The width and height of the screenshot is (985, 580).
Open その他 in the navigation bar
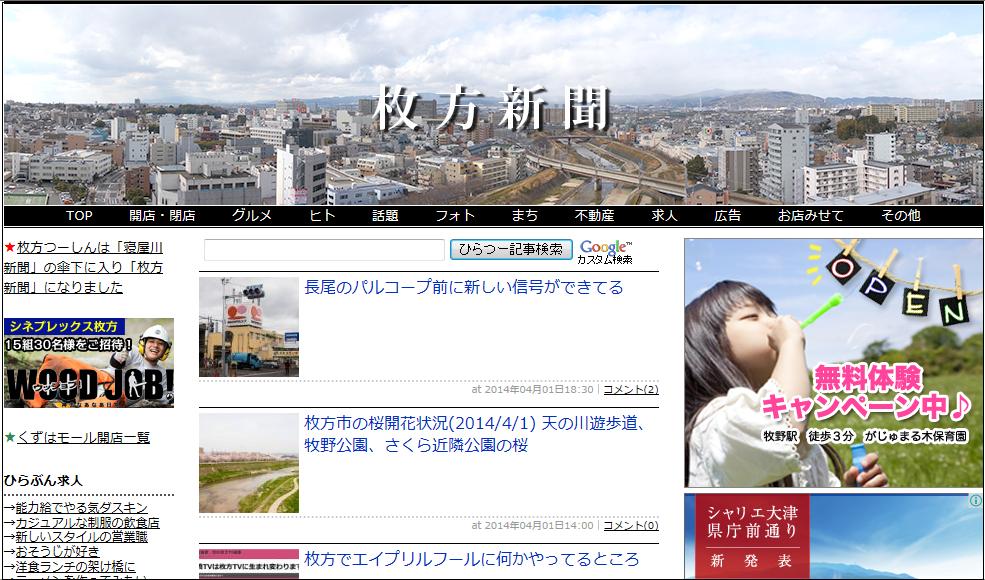tap(900, 216)
